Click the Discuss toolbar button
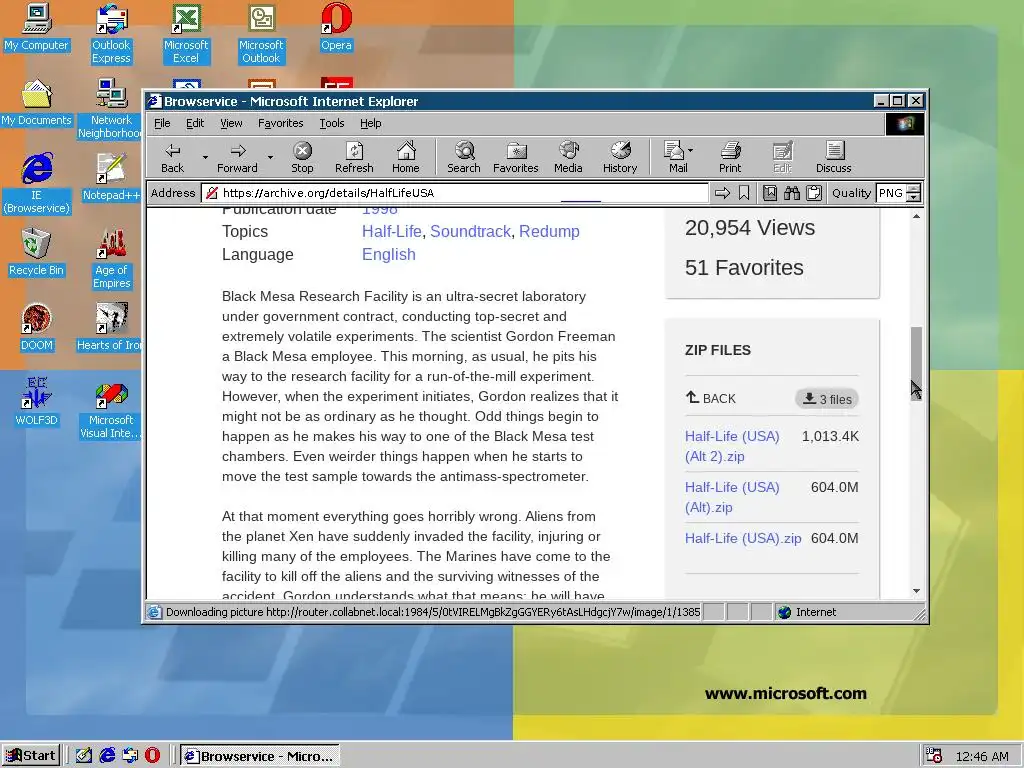 pyautogui.click(x=833, y=158)
